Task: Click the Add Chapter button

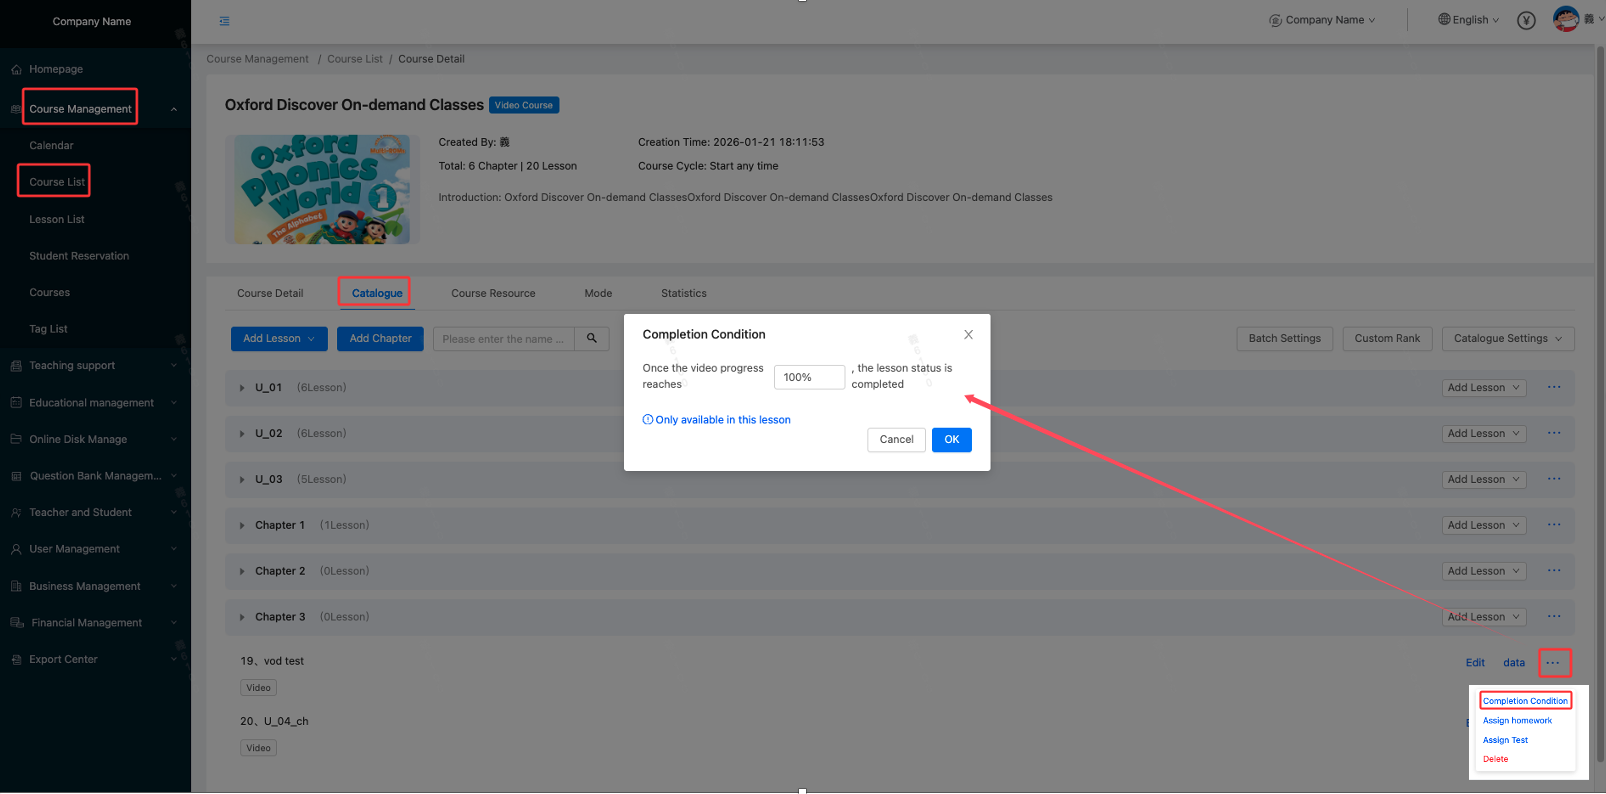Action: click(x=380, y=339)
